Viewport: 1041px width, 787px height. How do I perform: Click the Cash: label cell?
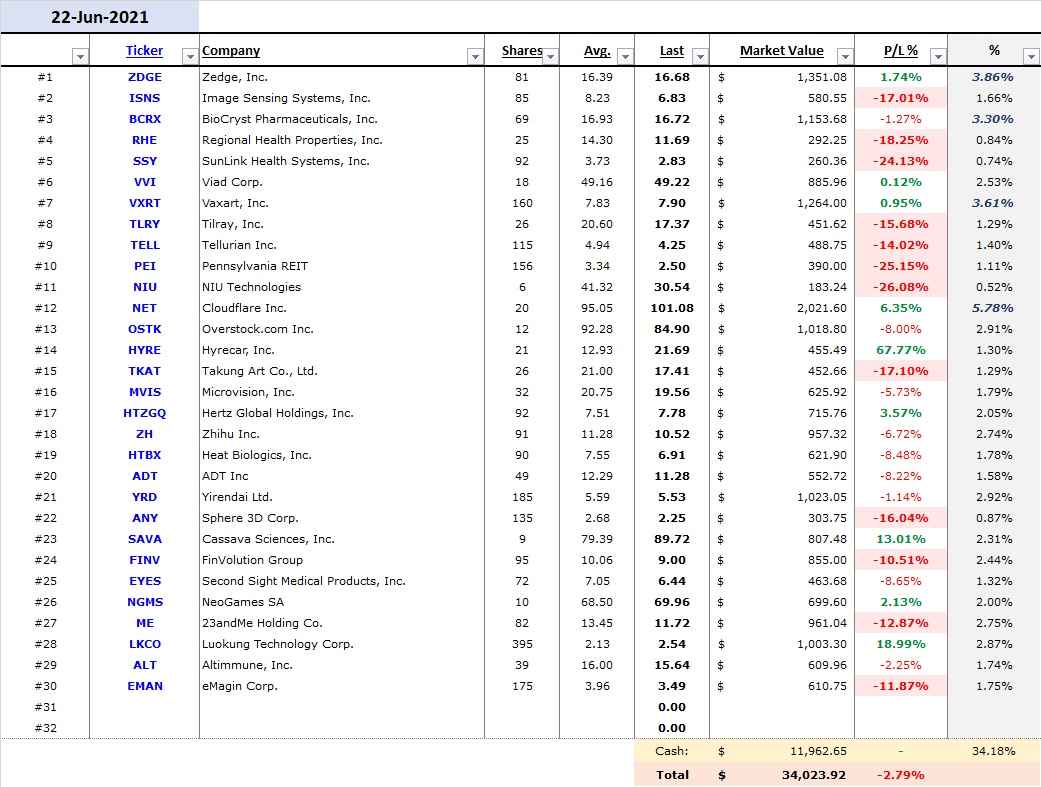coord(672,751)
